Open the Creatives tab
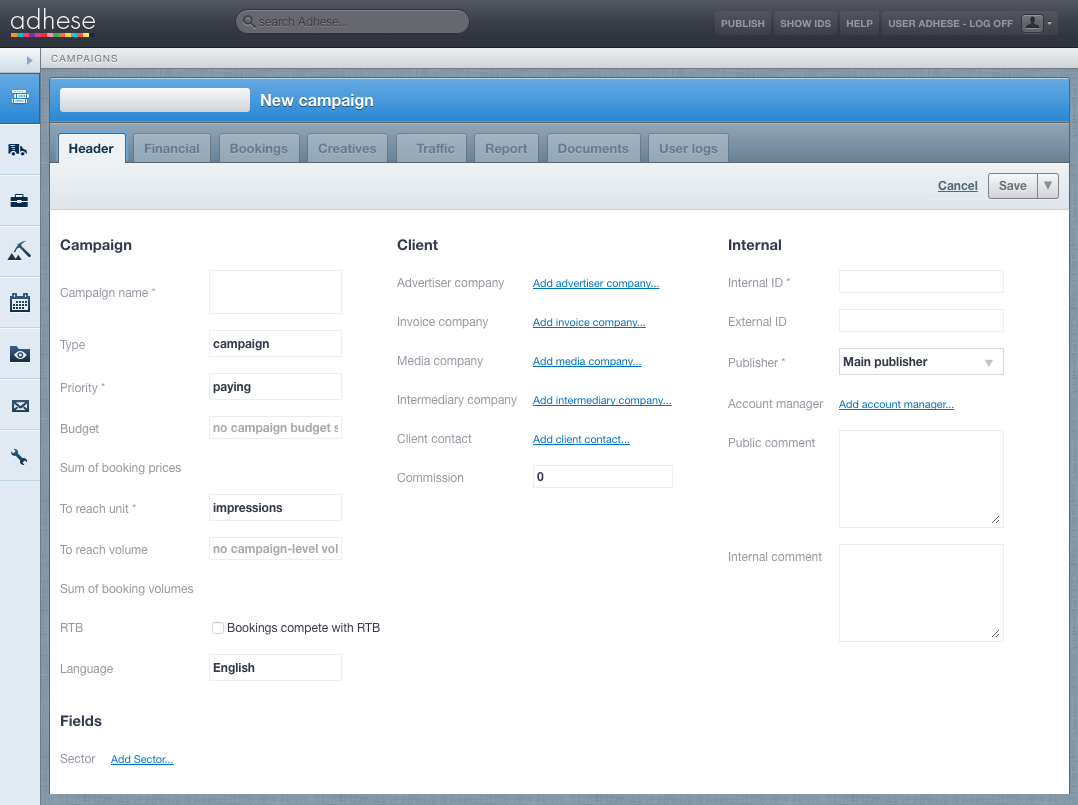 pos(347,148)
